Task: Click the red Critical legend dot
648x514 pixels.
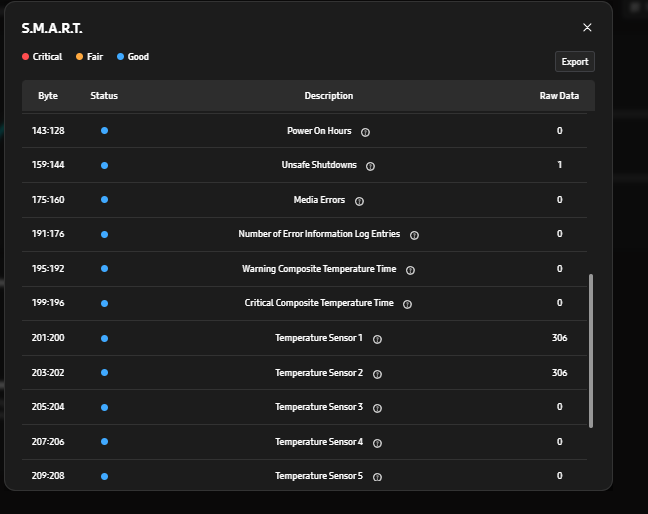Action: coord(26,57)
